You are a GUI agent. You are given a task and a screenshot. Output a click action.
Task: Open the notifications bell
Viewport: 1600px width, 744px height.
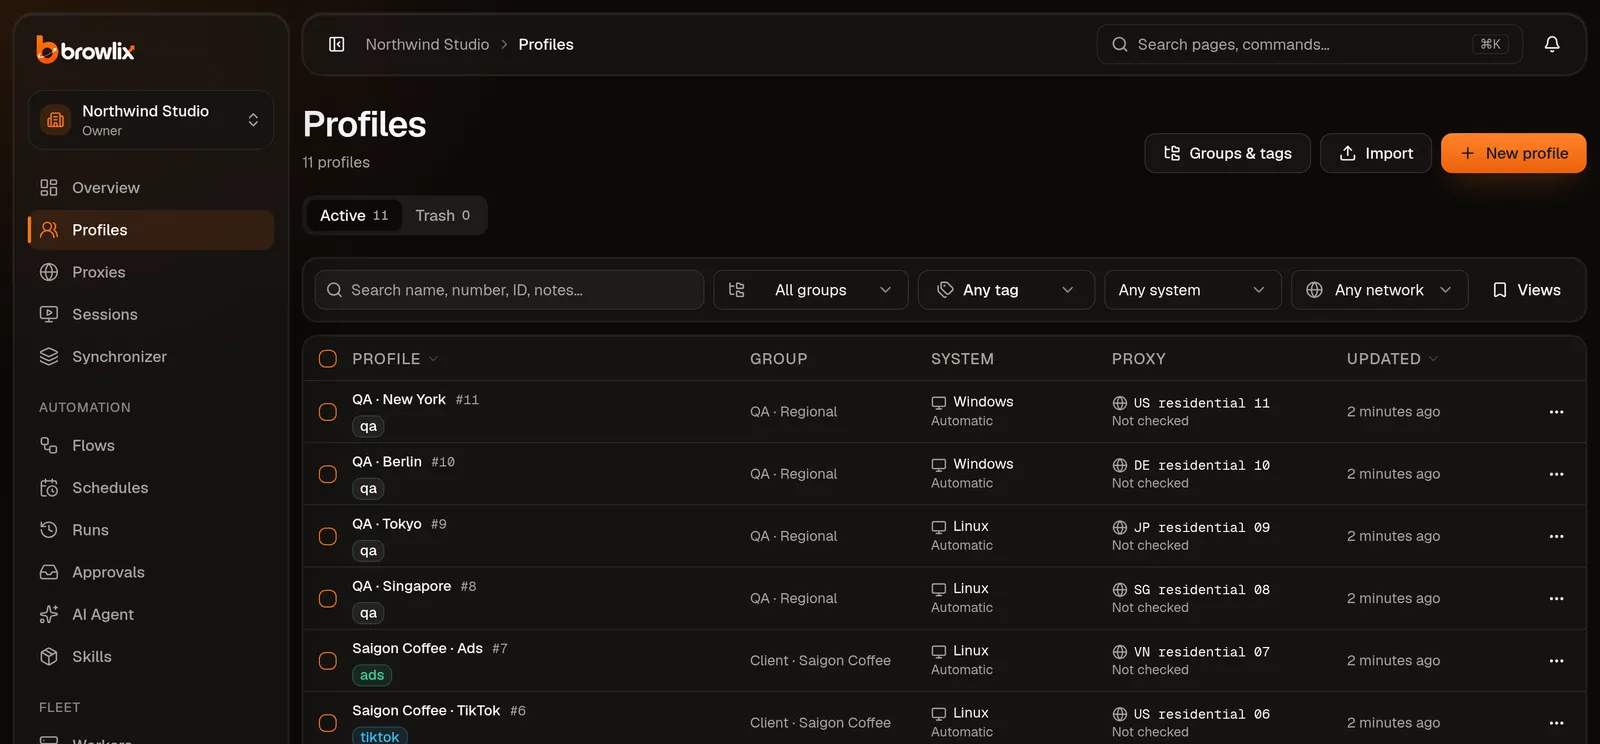click(1552, 44)
